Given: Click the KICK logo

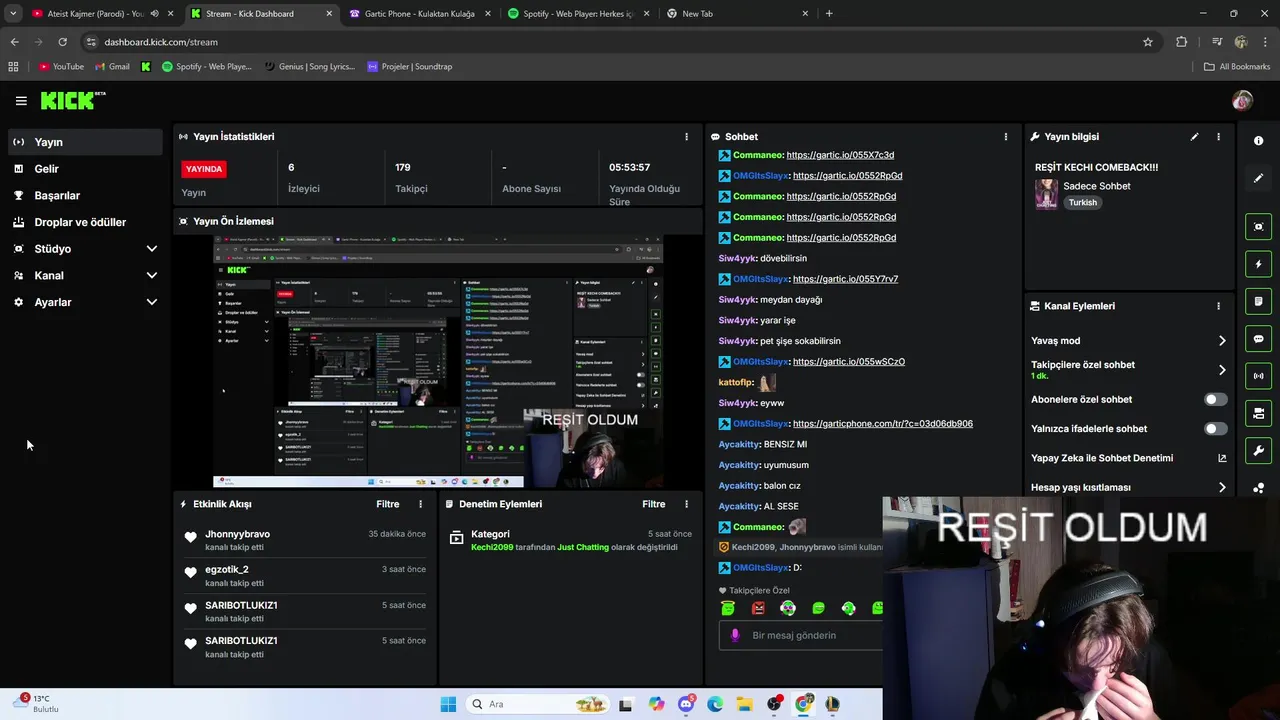Looking at the screenshot, I should click(x=72, y=100).
